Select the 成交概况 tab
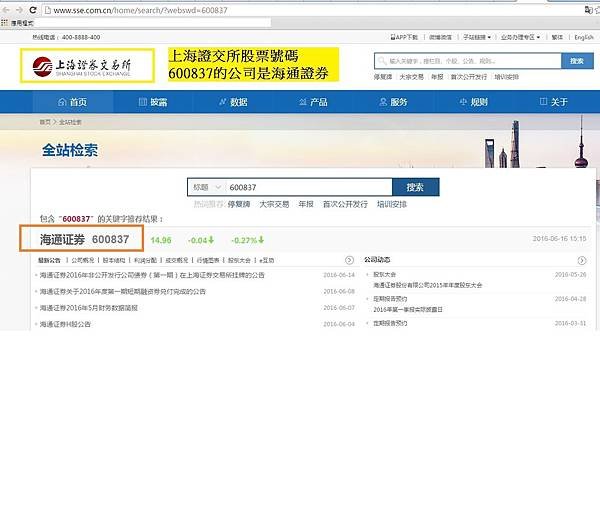This screenshot has width=600, height=509. [176, 260]
